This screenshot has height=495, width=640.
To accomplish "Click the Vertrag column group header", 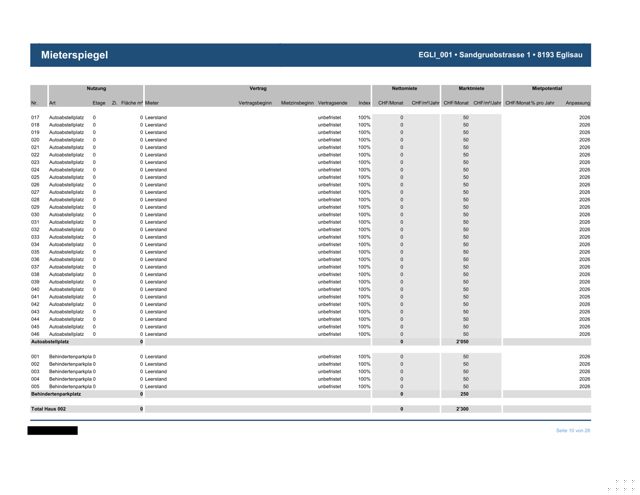I will 258,88.
